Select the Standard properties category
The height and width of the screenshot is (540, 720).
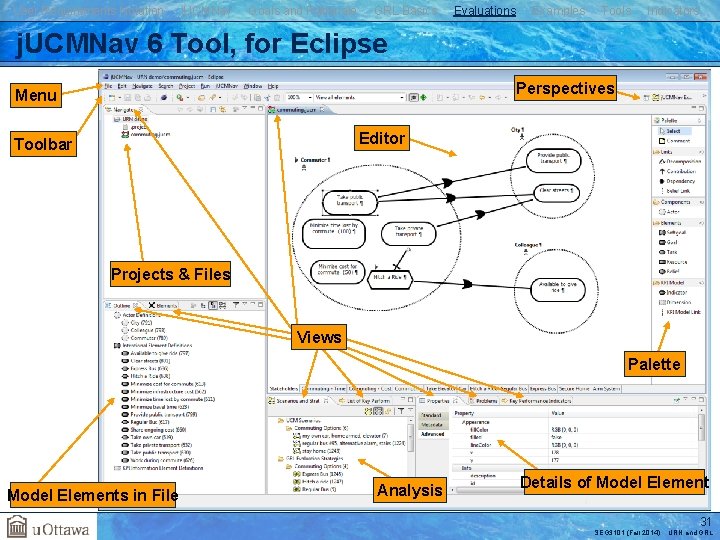432,415
